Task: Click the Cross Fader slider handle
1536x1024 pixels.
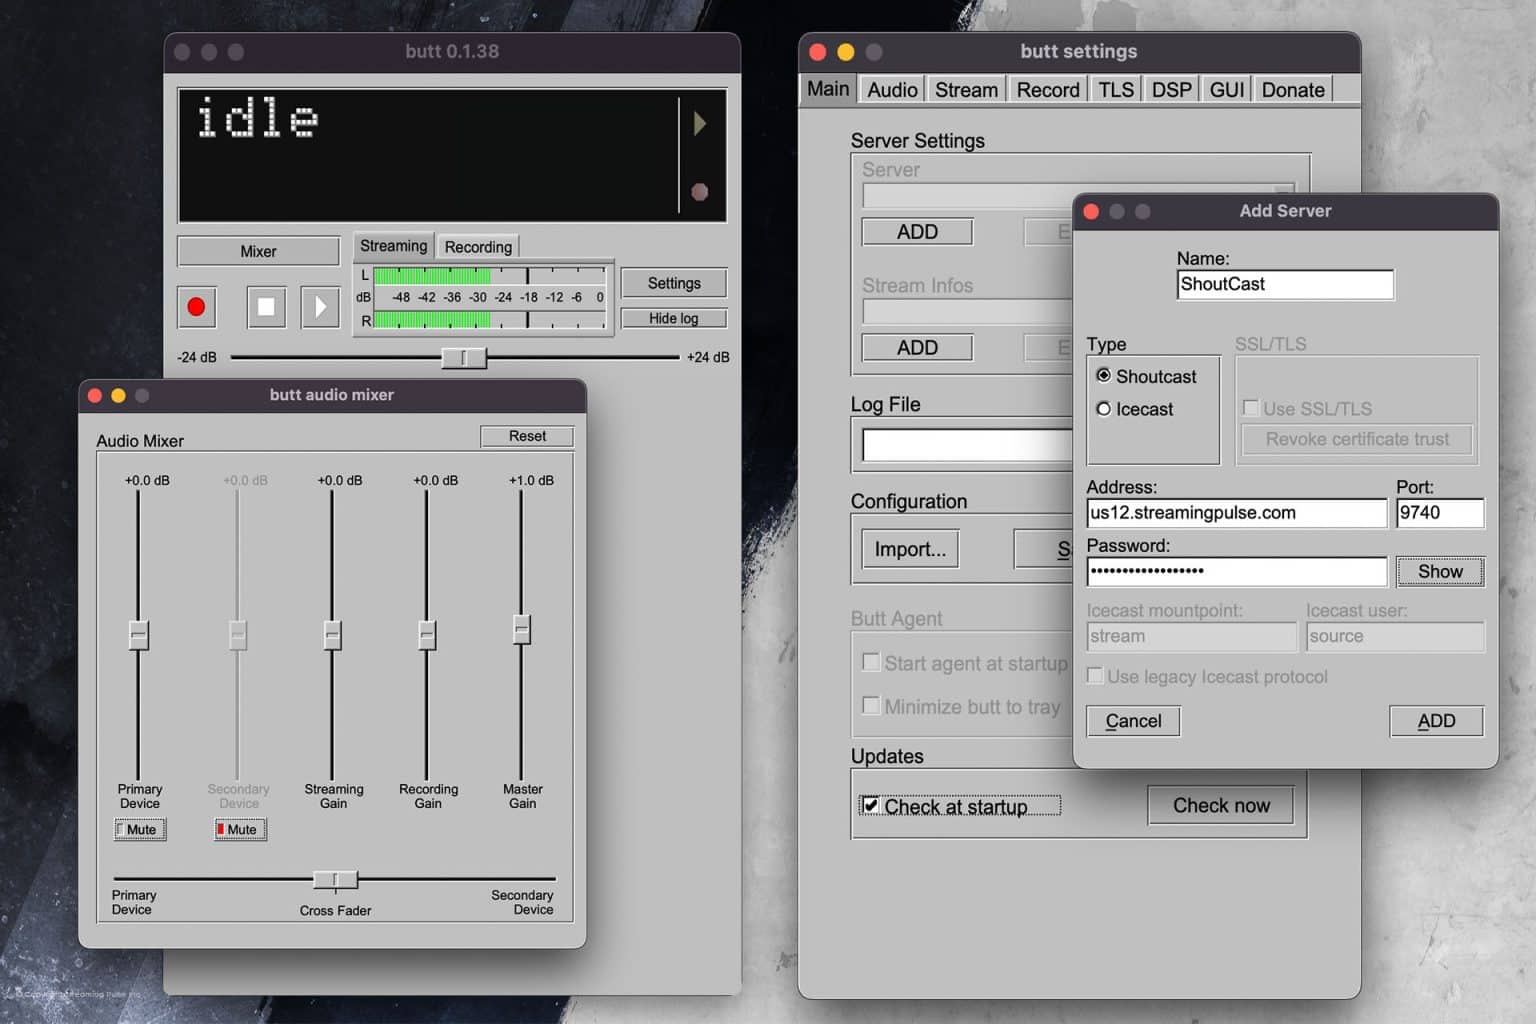Action: click(x=334, y=879)
